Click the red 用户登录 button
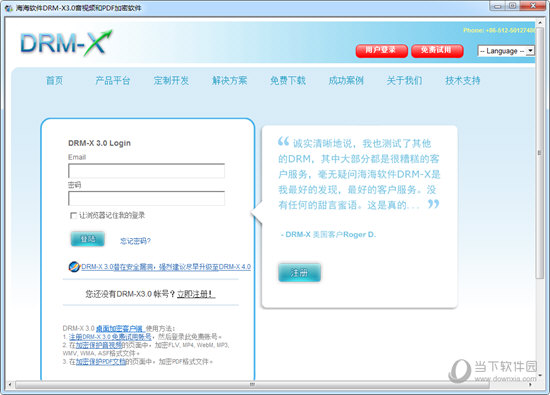This screenshot has height=395, width=550. [382, 51]
